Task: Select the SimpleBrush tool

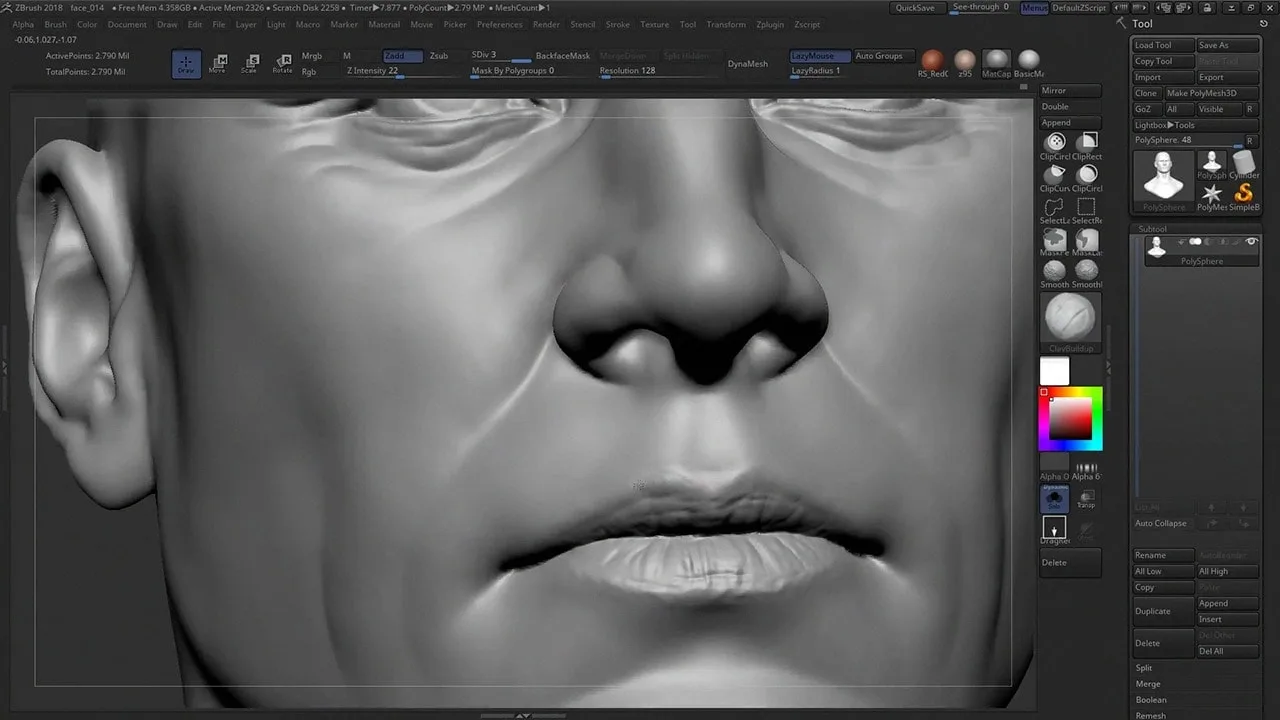Action: point(1245,196)
